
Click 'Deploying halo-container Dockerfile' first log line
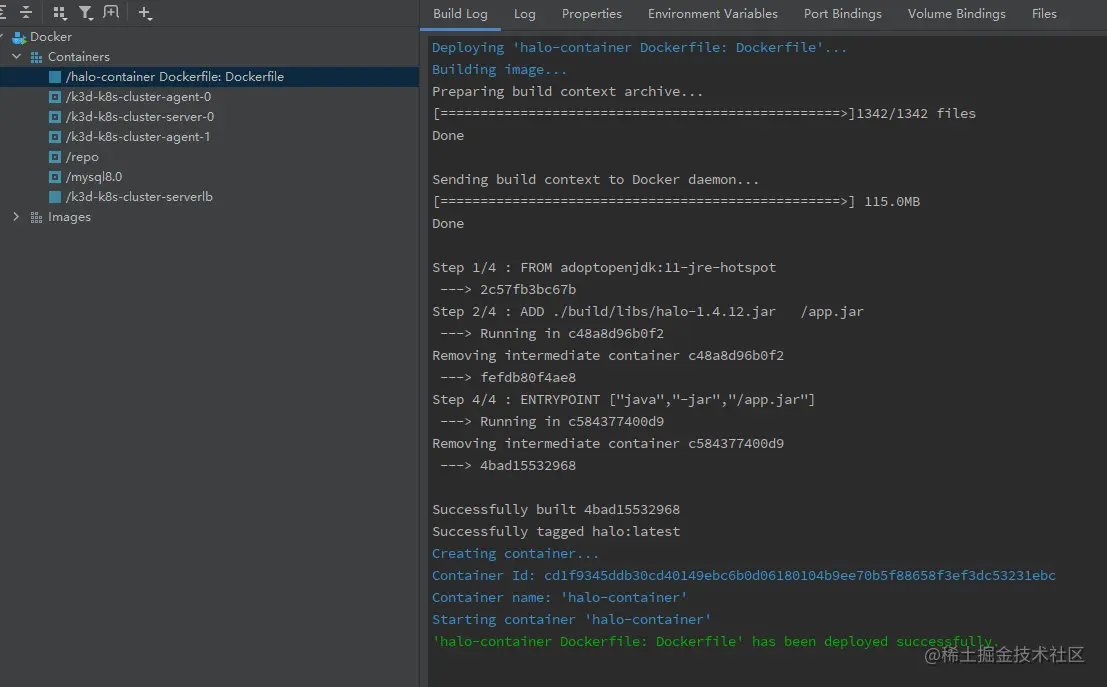pyautogui.click(x=639, y=47)
